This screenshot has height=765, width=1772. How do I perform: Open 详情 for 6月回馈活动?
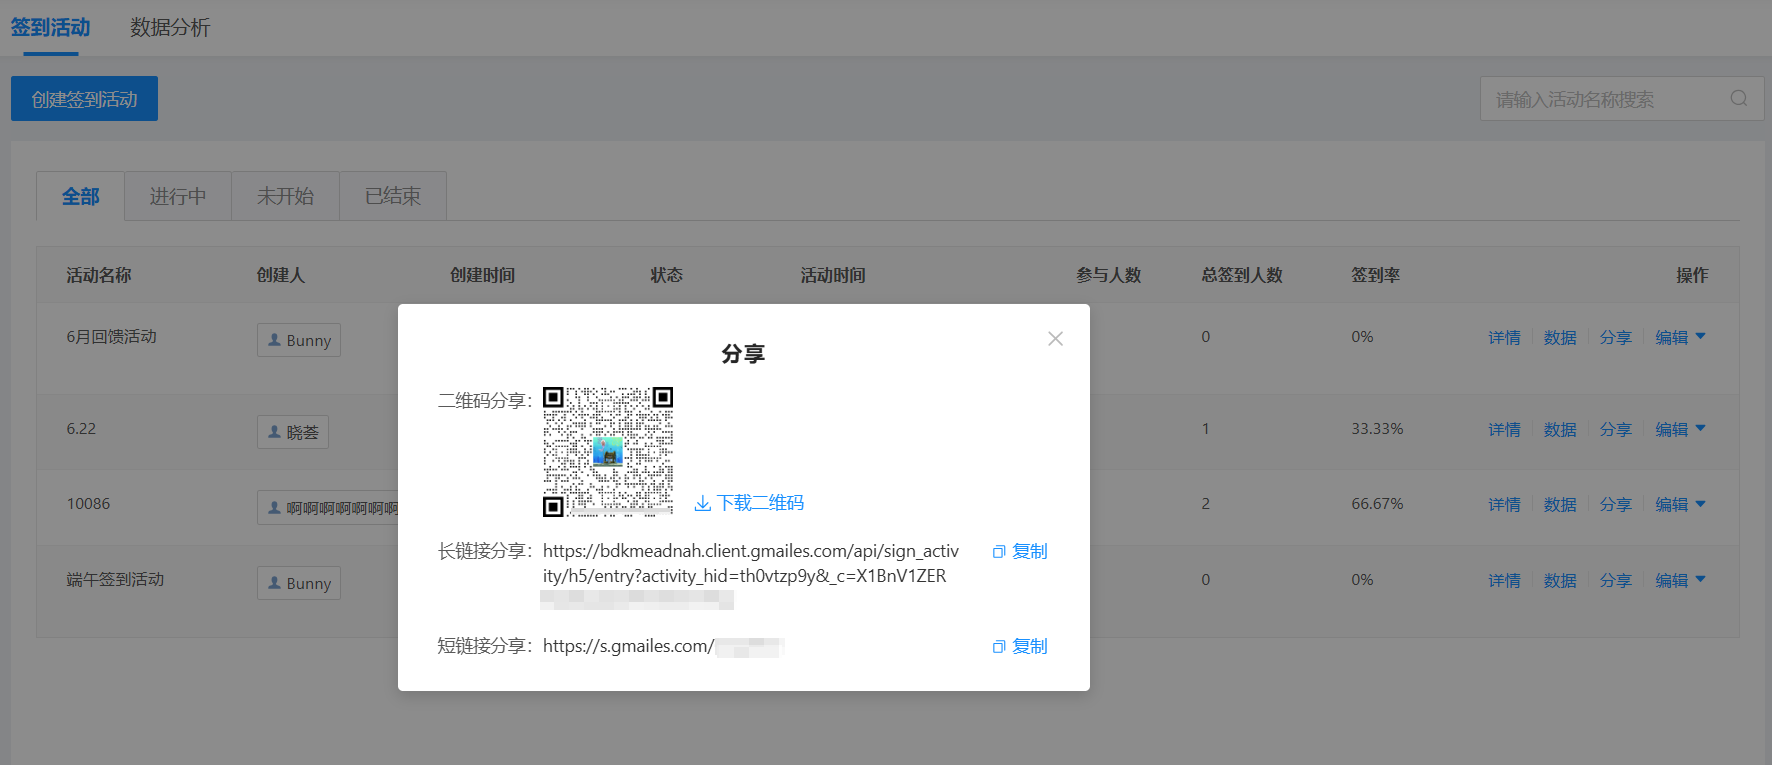pos(1504,338)
